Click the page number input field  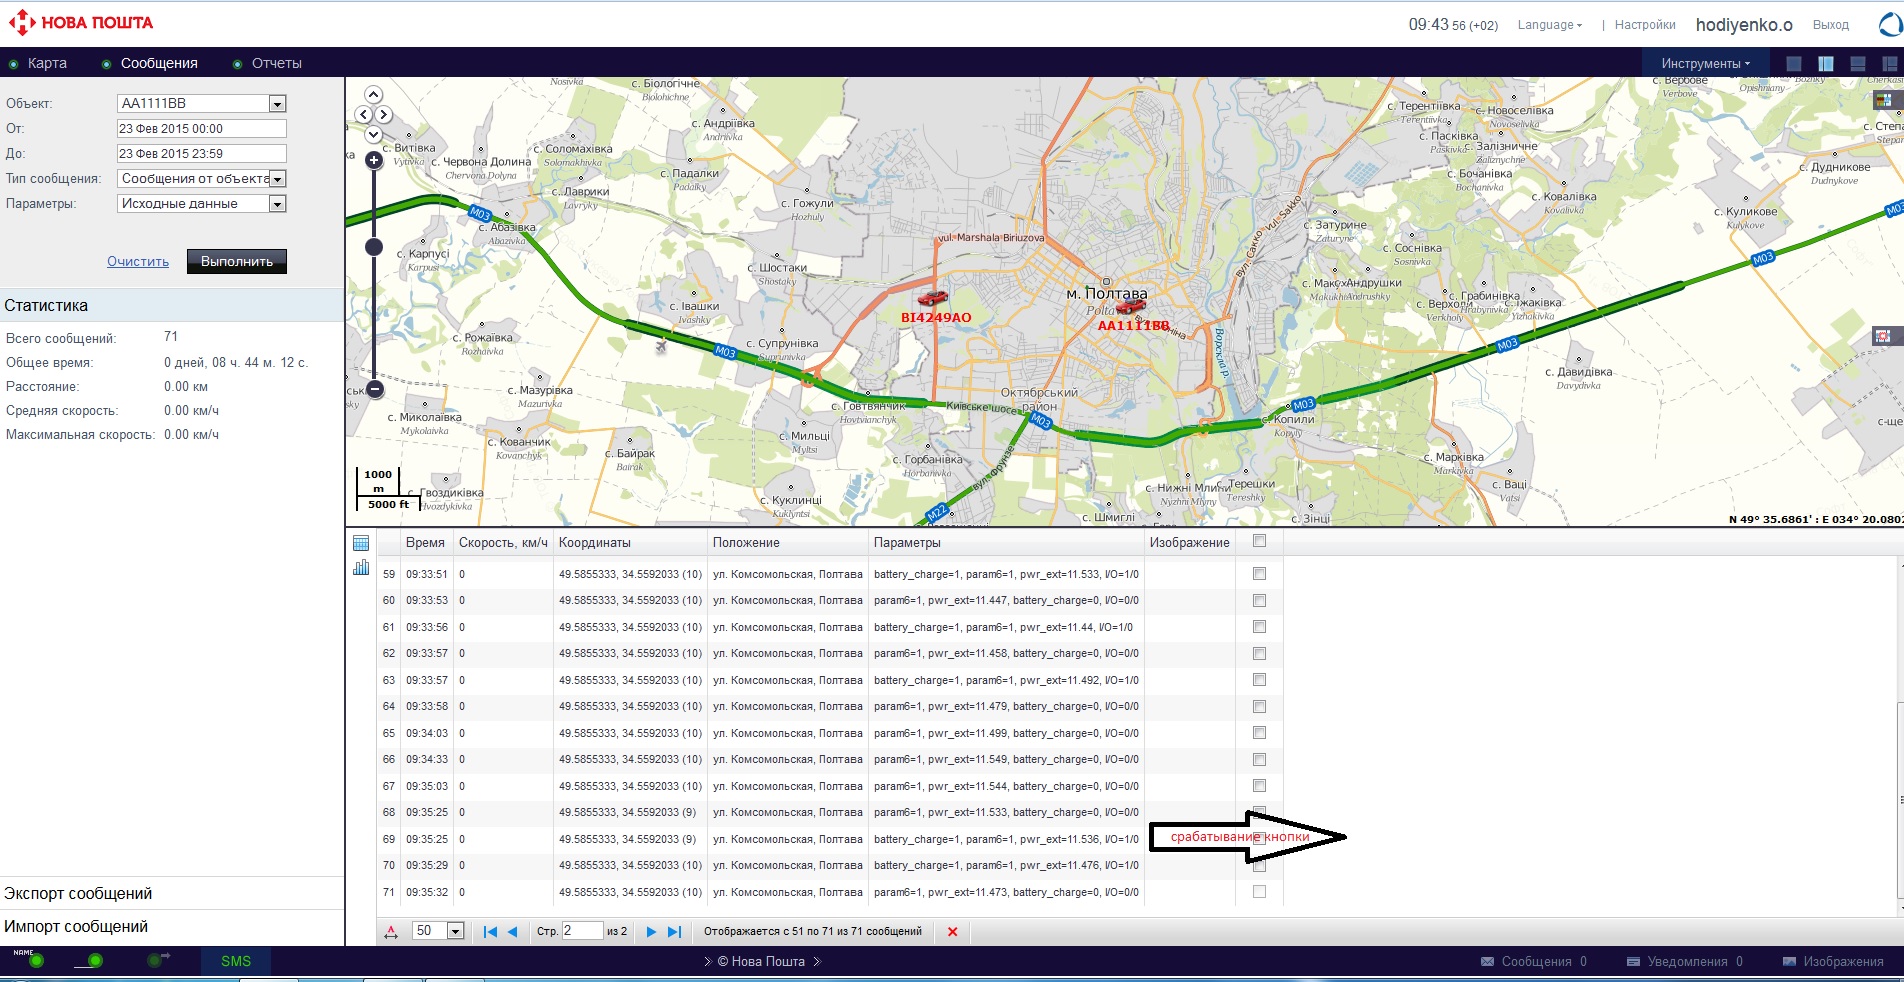tap(582, 931)
